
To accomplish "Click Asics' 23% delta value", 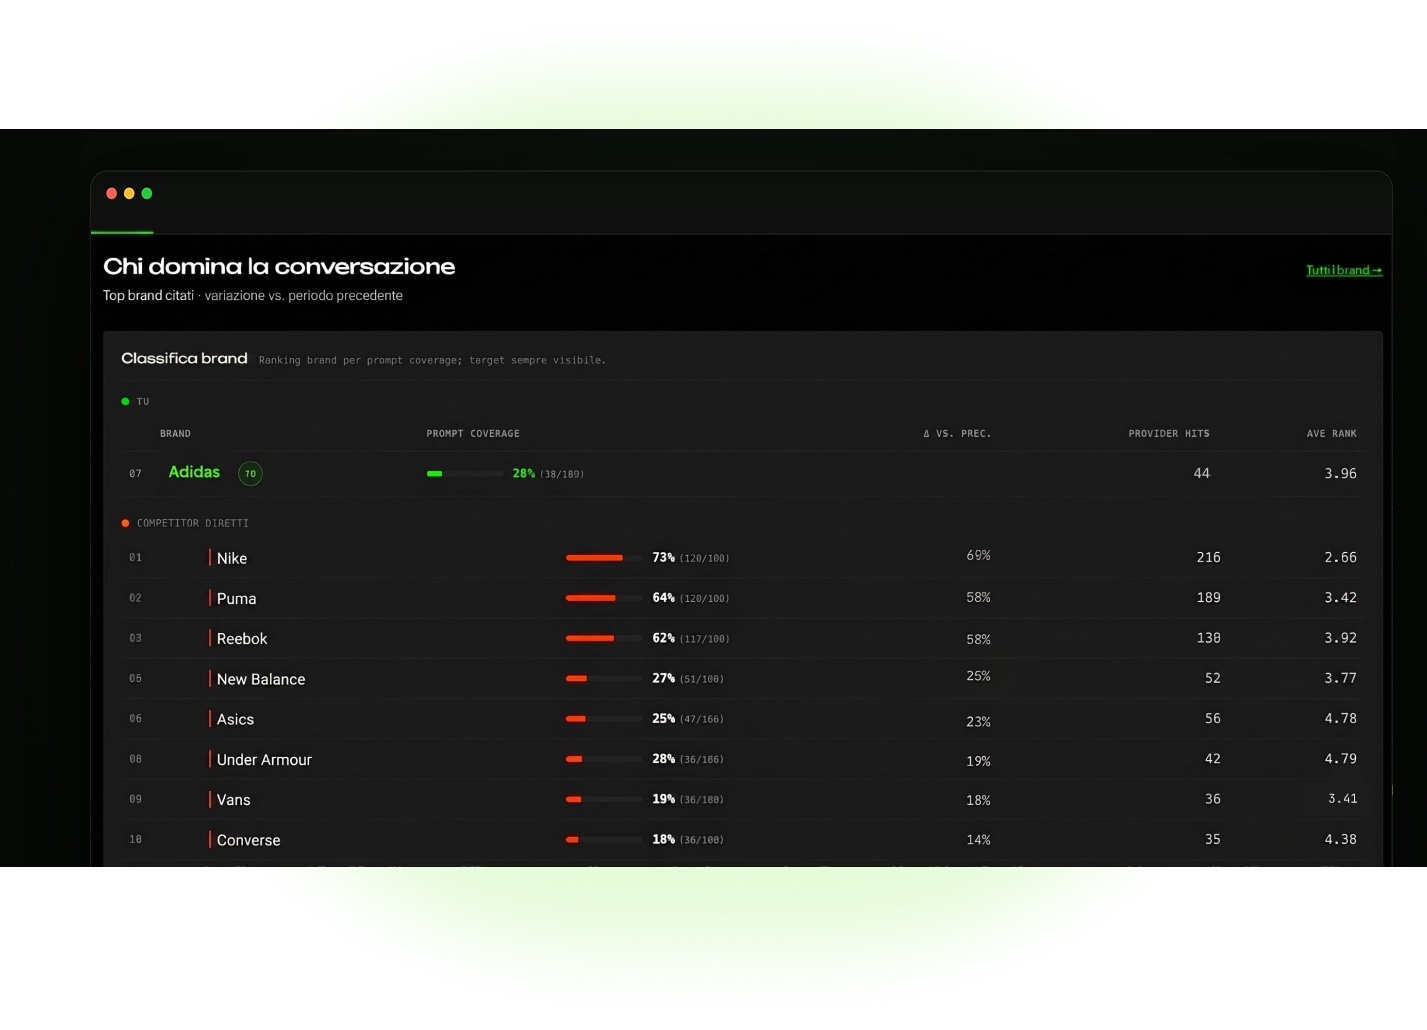I will pos(978,721).
